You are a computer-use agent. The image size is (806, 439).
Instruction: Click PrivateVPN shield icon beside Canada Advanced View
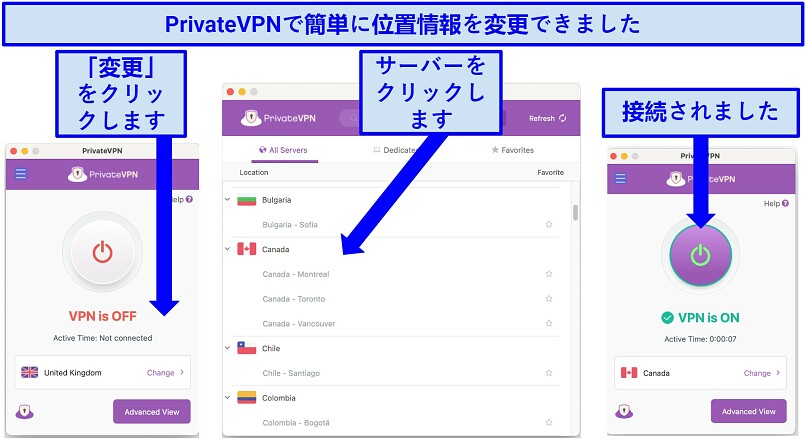[x=624, y=411]
